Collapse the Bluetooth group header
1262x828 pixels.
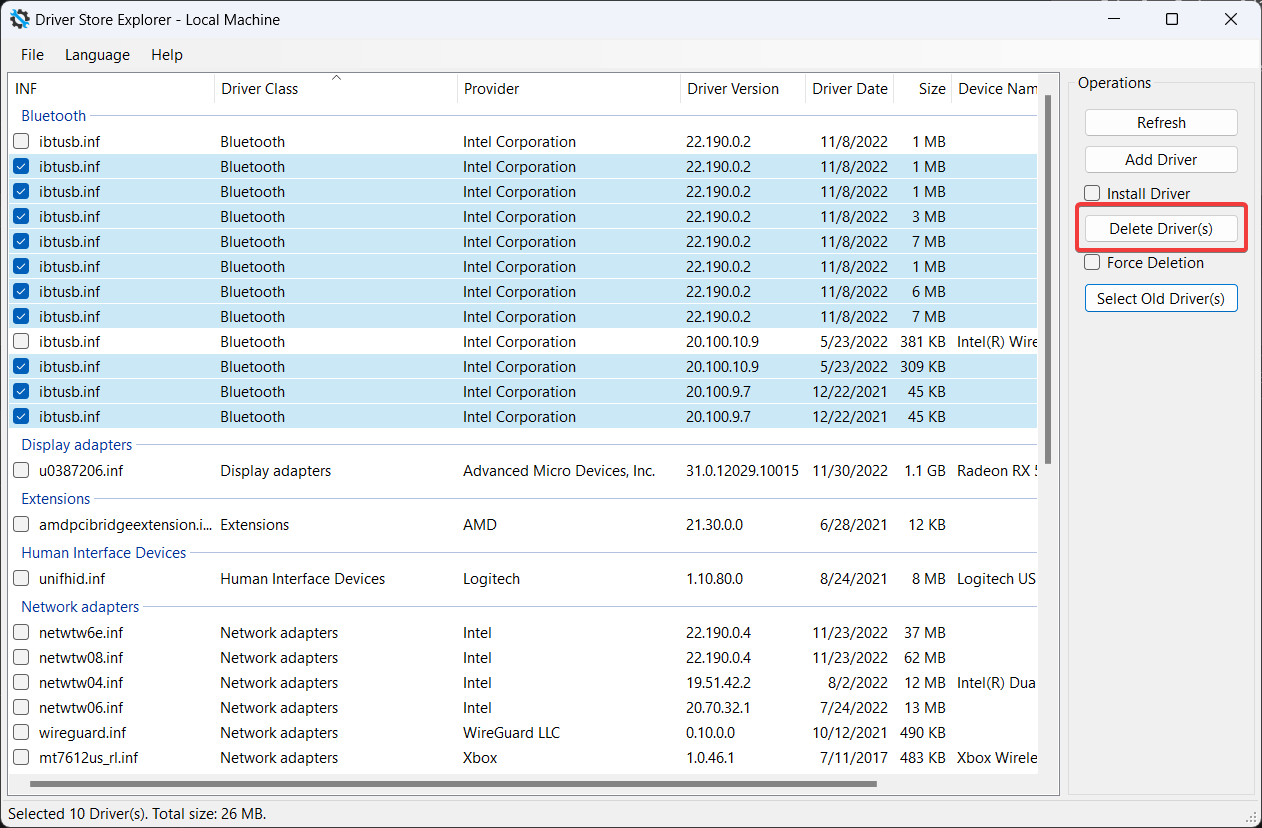click(x=54, y=116)
